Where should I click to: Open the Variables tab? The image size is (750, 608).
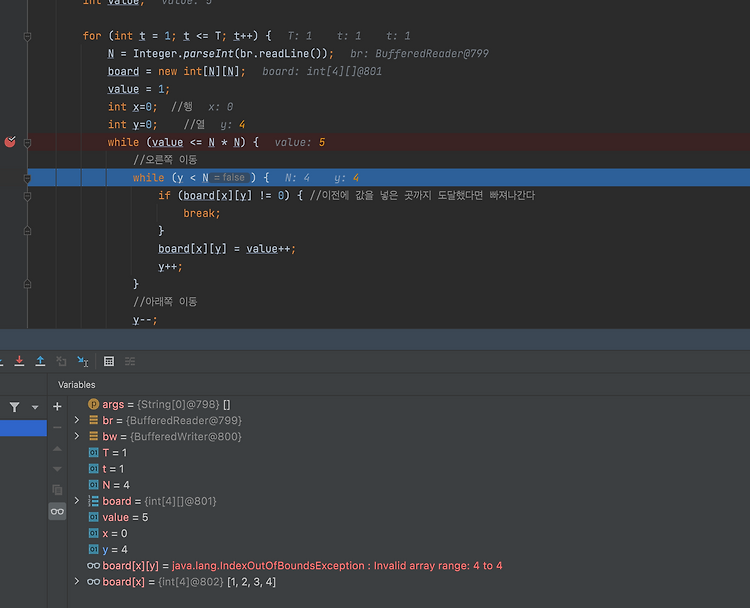tap(77, 385)
